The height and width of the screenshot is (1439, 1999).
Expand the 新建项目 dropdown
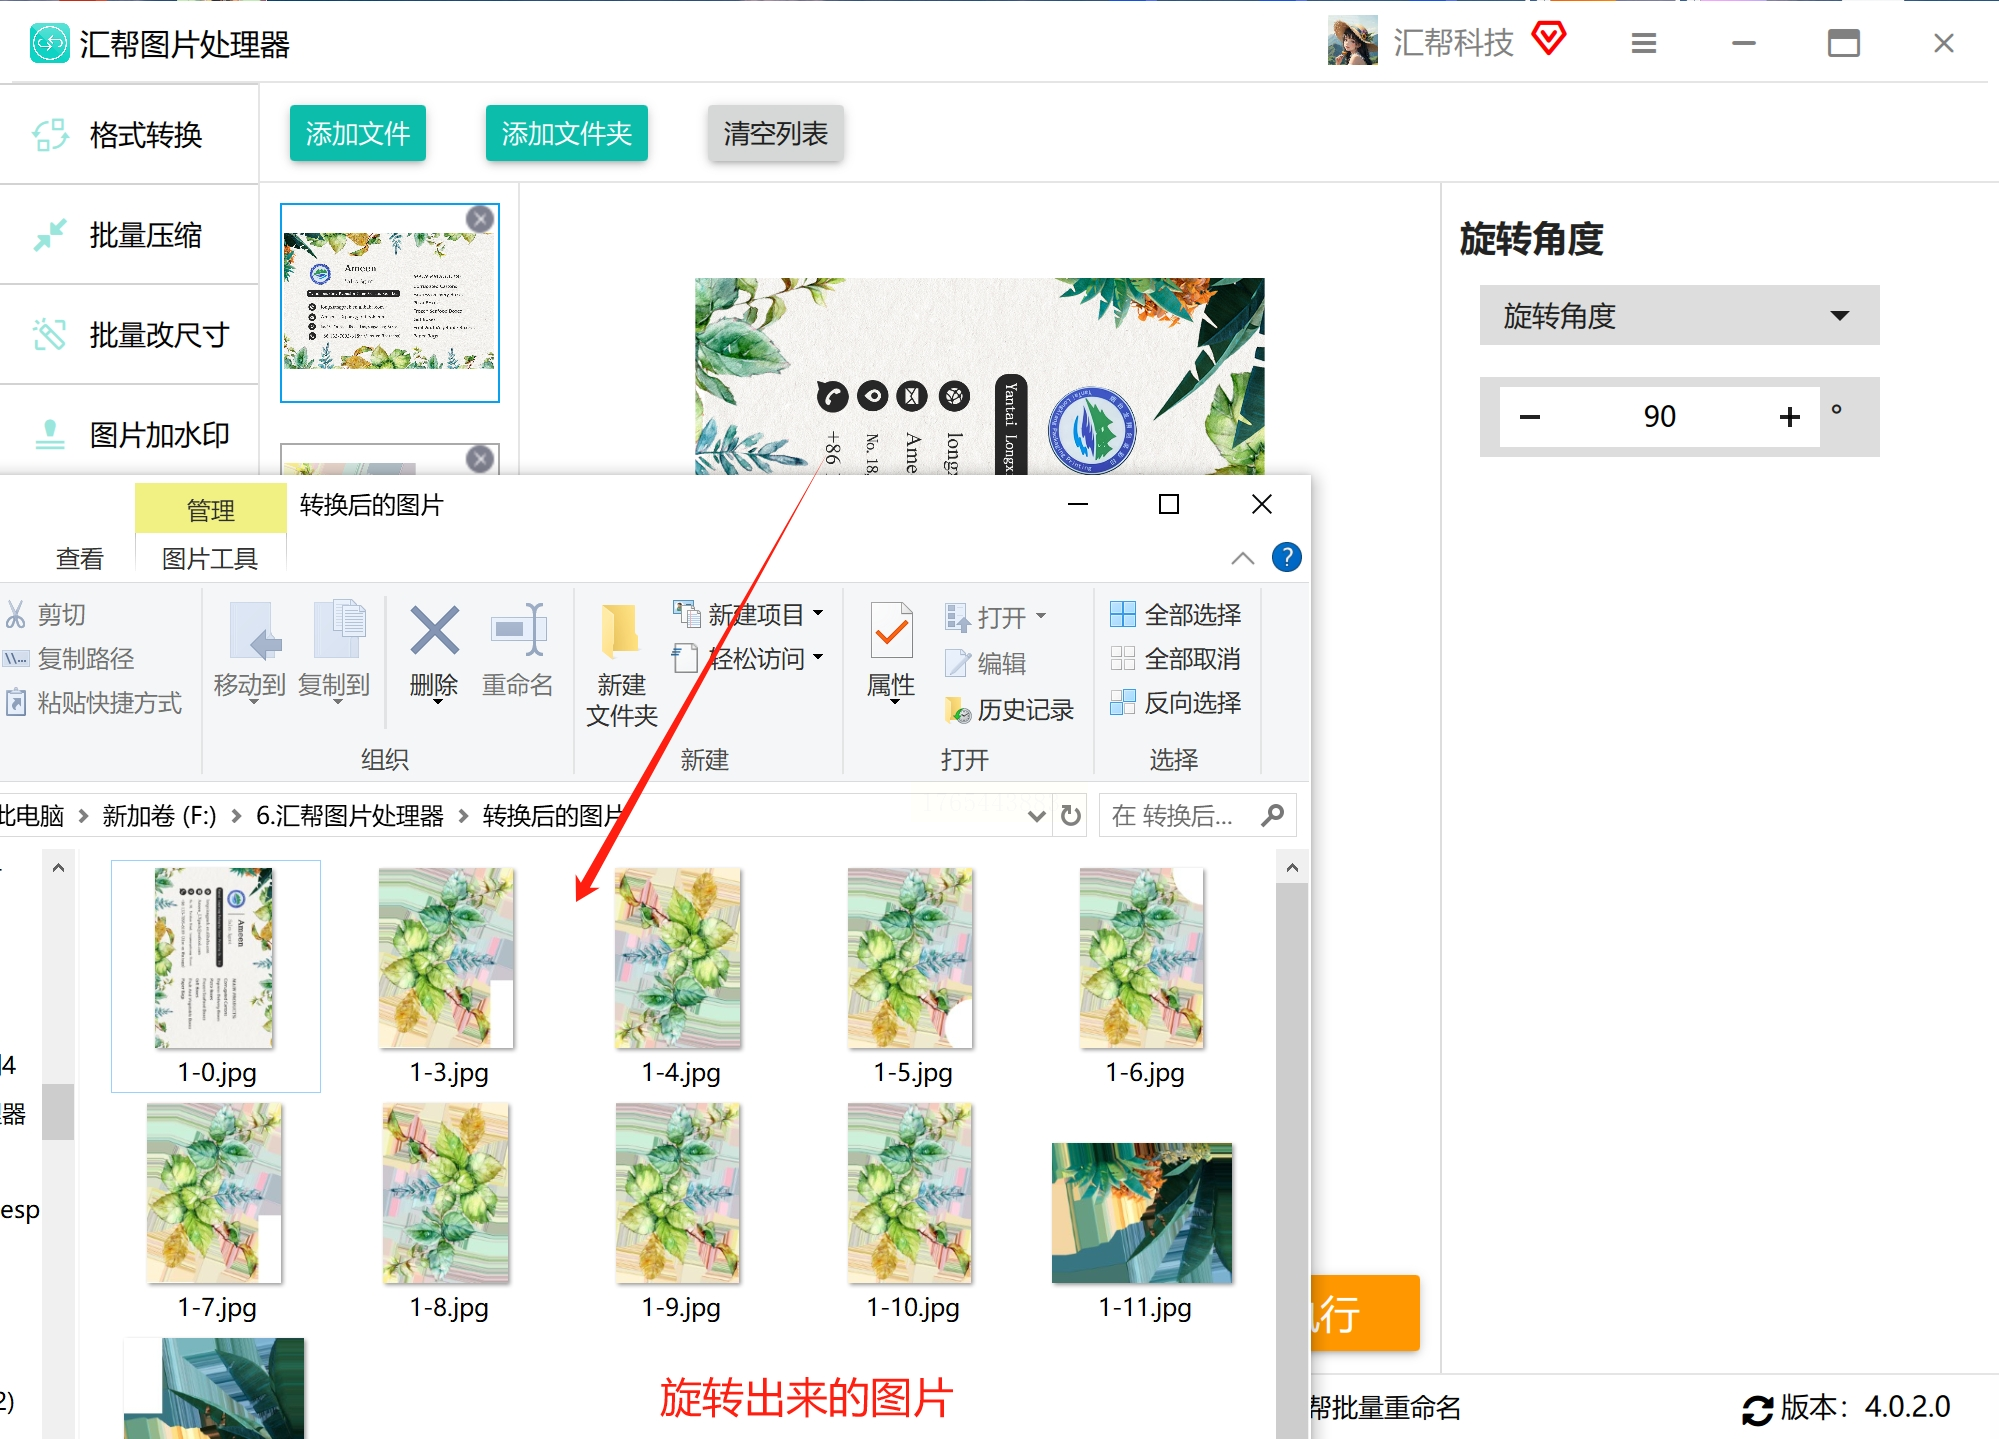click(818, 613)
